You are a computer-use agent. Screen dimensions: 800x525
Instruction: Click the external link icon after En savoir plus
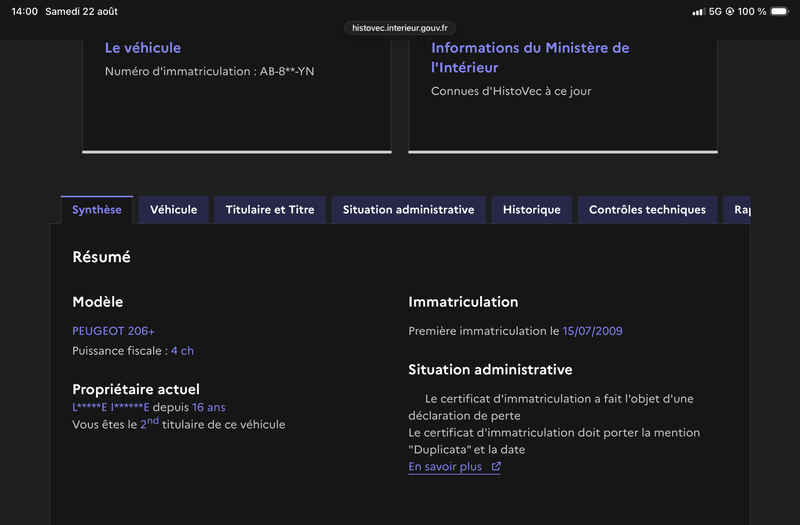point(496,466)
